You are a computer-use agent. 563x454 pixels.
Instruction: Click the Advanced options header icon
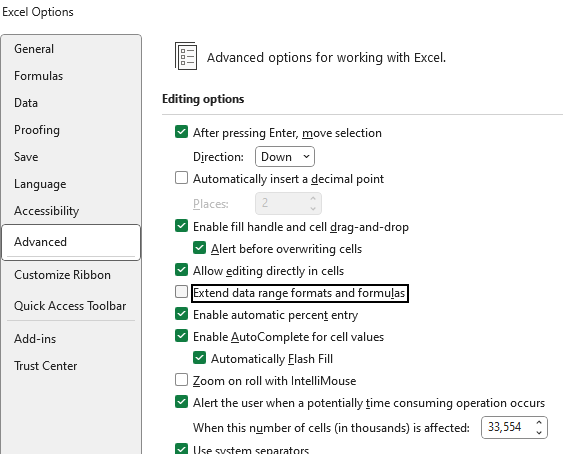click(186, 56)
